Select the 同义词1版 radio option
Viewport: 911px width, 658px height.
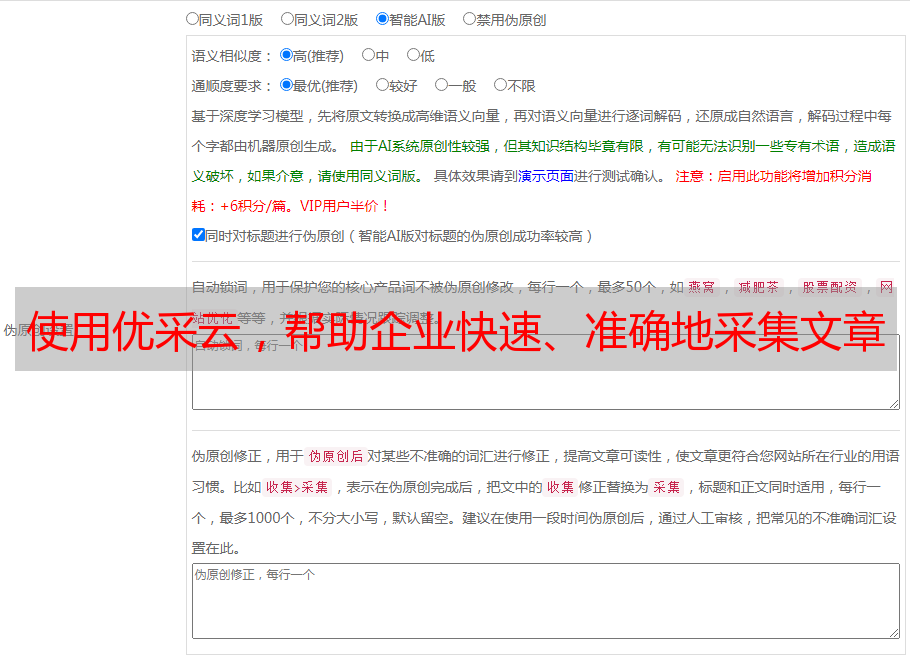pyautogui.click(x=192, y=19)
